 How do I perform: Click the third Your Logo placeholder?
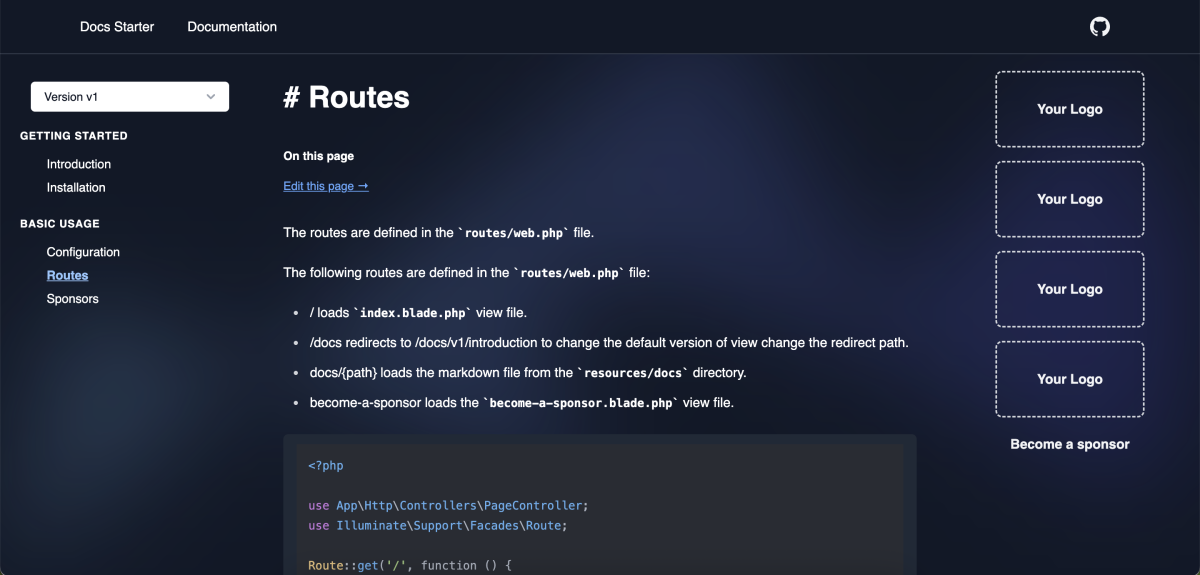tap(1070, 289)
